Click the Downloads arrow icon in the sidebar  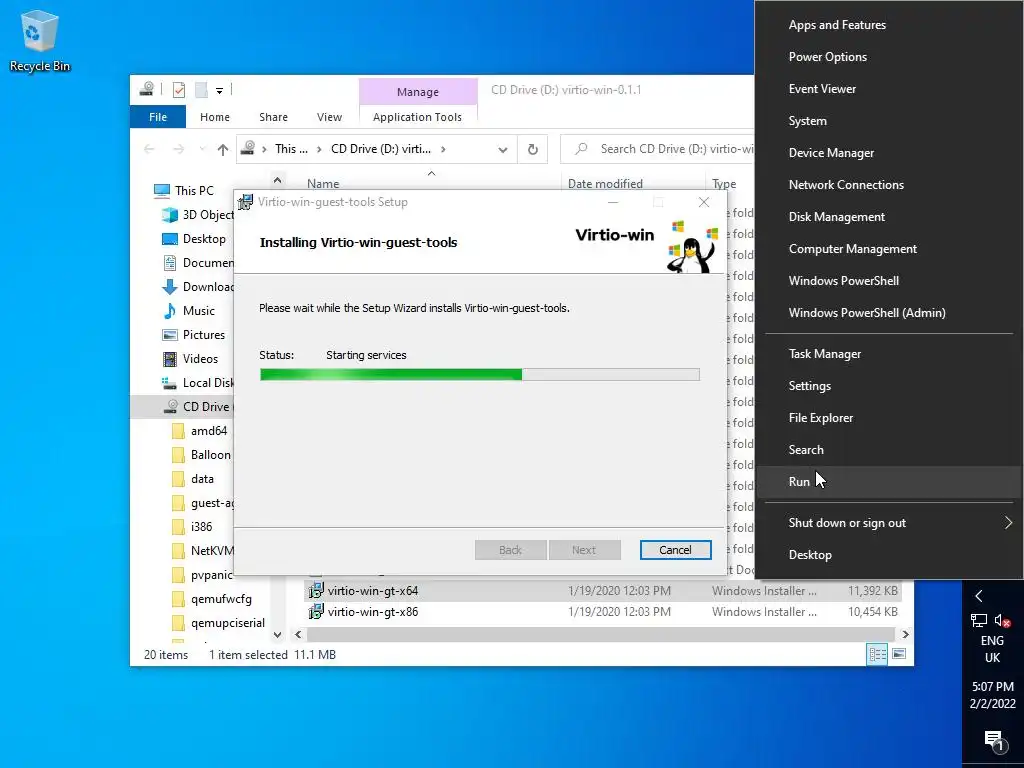(x=169, y=287)
